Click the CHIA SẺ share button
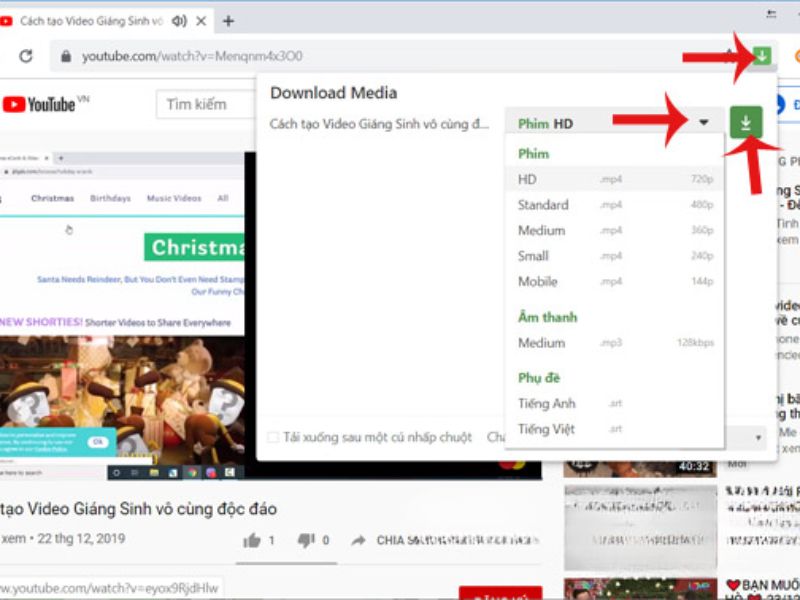This screenshot has height=600, width=800. click(445, 540)
